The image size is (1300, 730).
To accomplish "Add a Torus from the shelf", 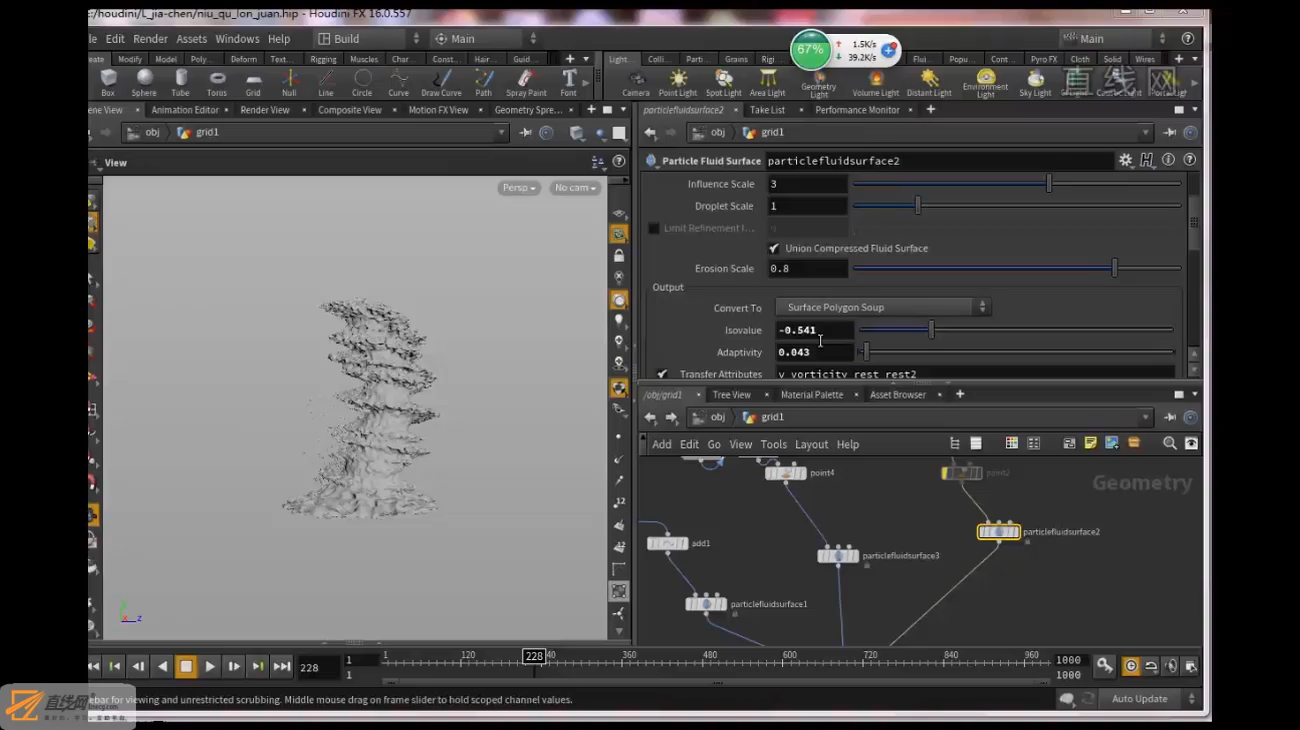I will pos(217,82).
